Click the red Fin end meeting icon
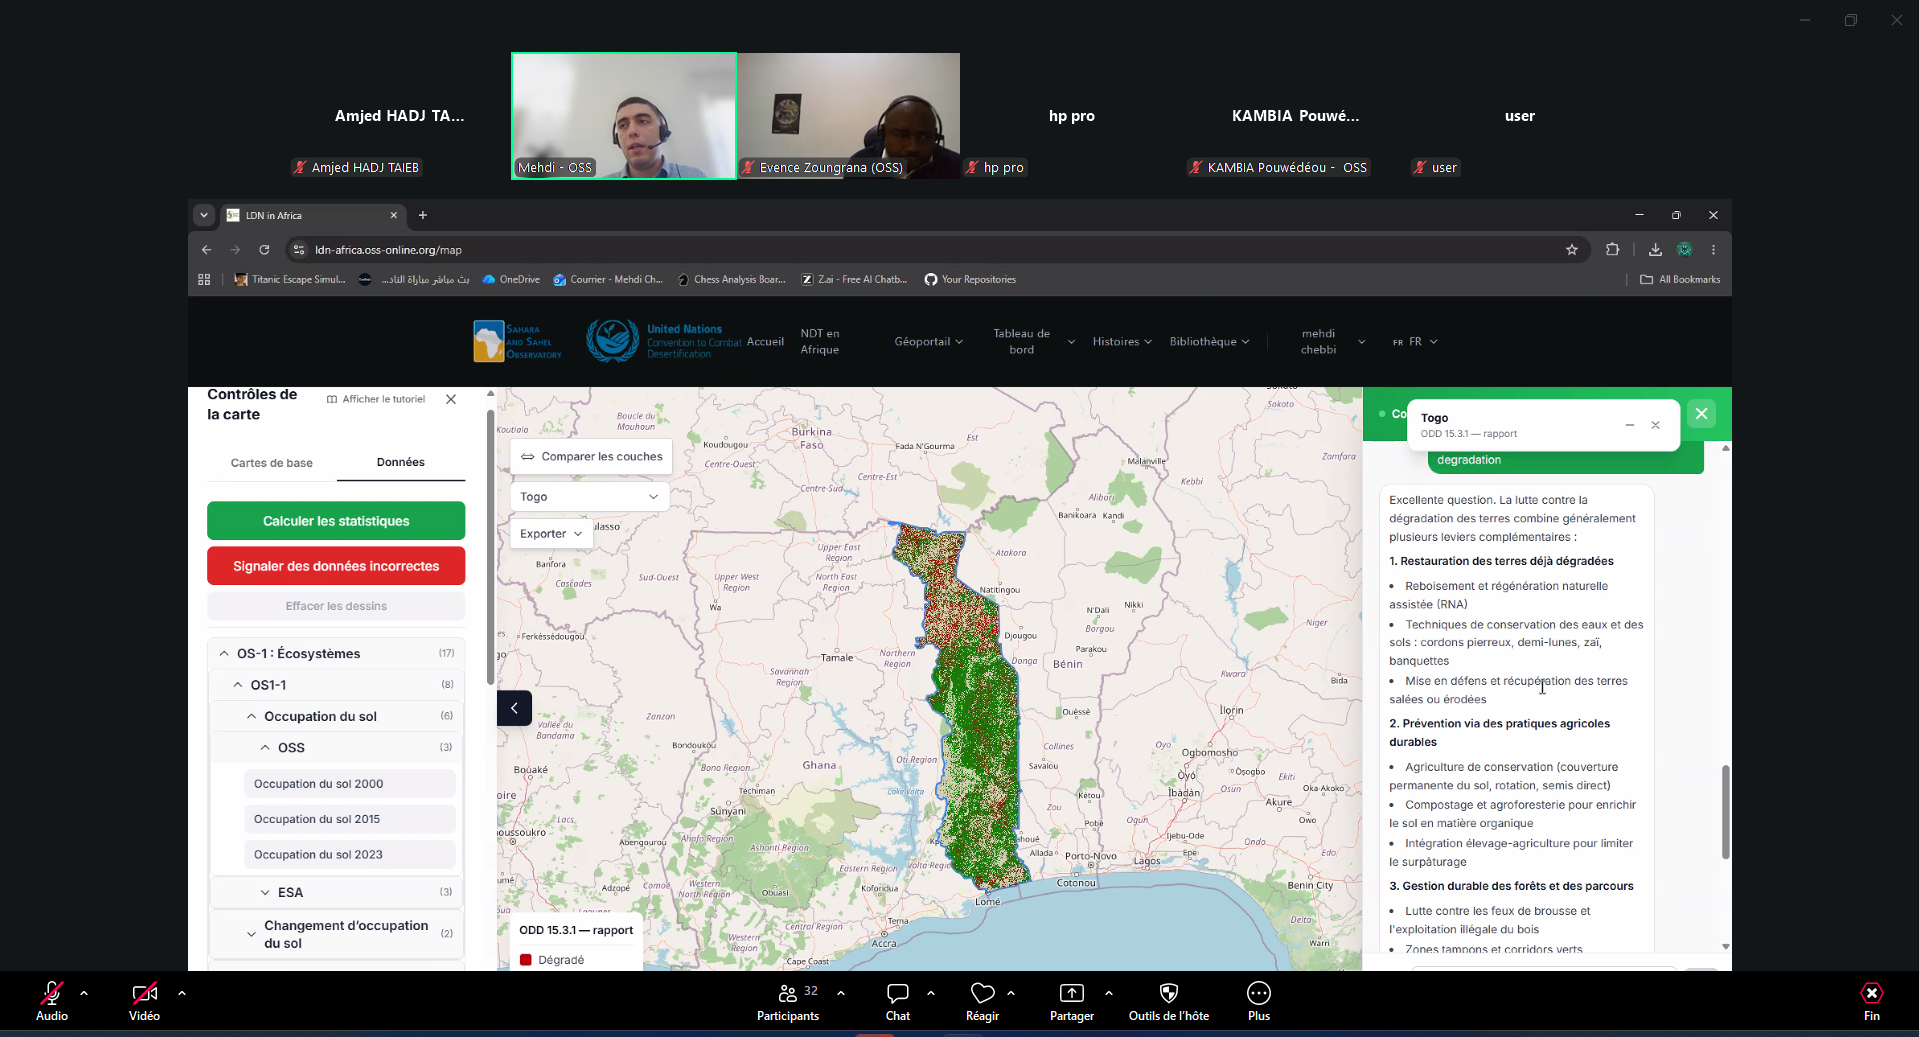 tap(1871, 993)
